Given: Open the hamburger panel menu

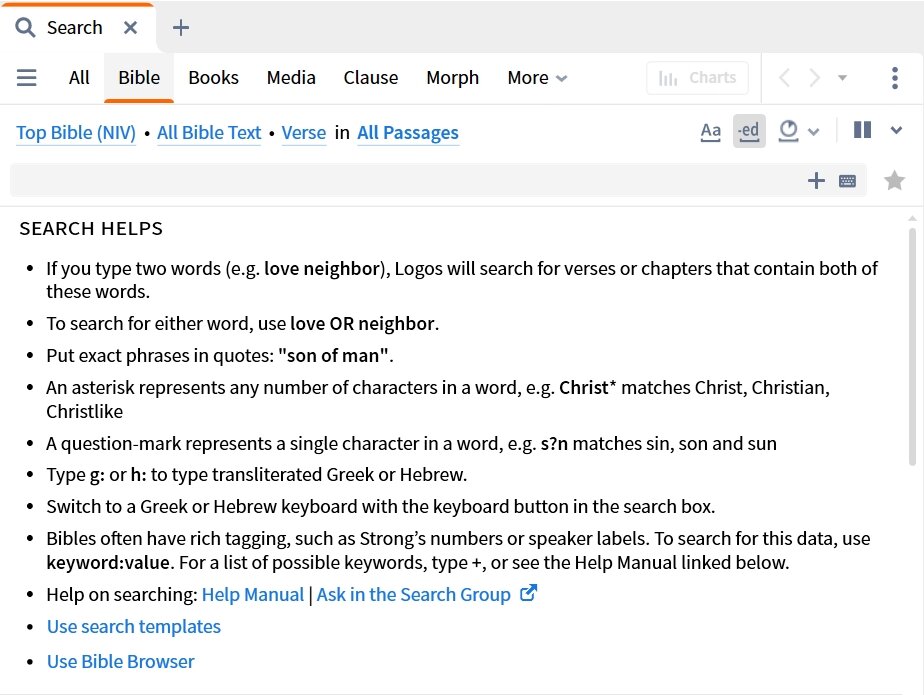Looking at the screenshot, I should coord(27,78).
